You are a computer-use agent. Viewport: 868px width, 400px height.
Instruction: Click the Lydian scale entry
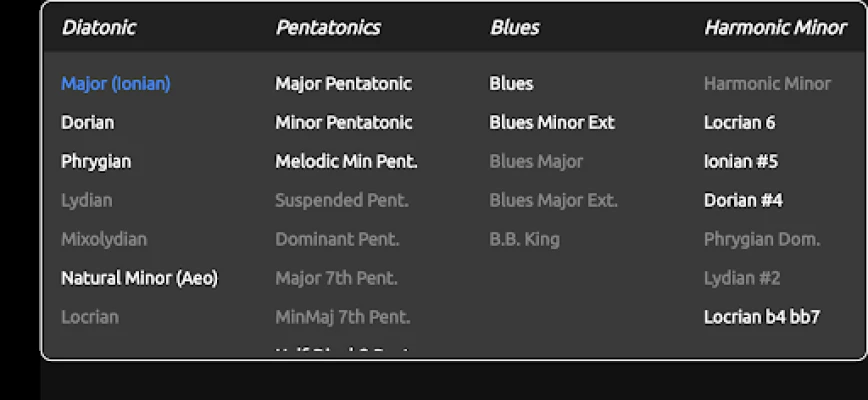click(x=87, y=201)
